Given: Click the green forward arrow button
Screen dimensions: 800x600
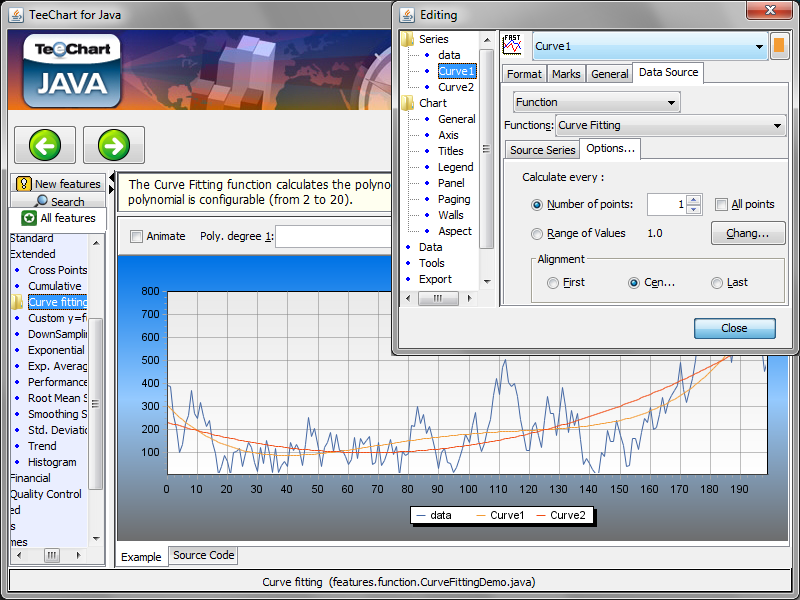Looking at the screenshot, I should pos(114,145).
